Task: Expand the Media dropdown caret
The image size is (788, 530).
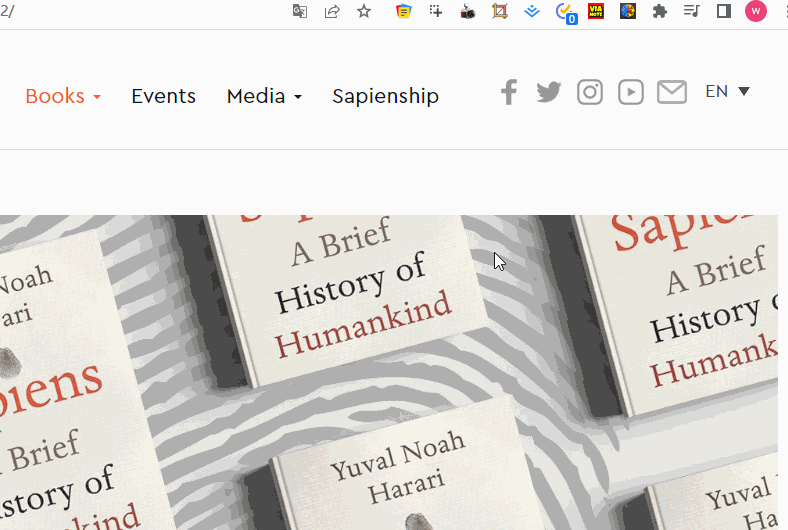Action: tap(298, 97)
